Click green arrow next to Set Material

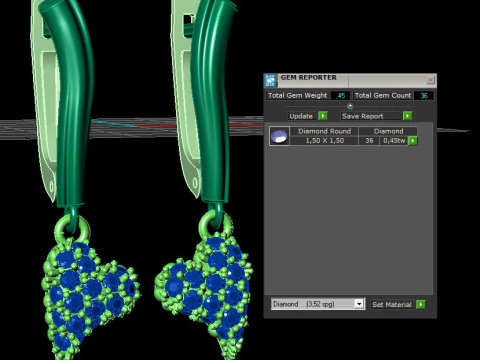(x=421, y=304)
